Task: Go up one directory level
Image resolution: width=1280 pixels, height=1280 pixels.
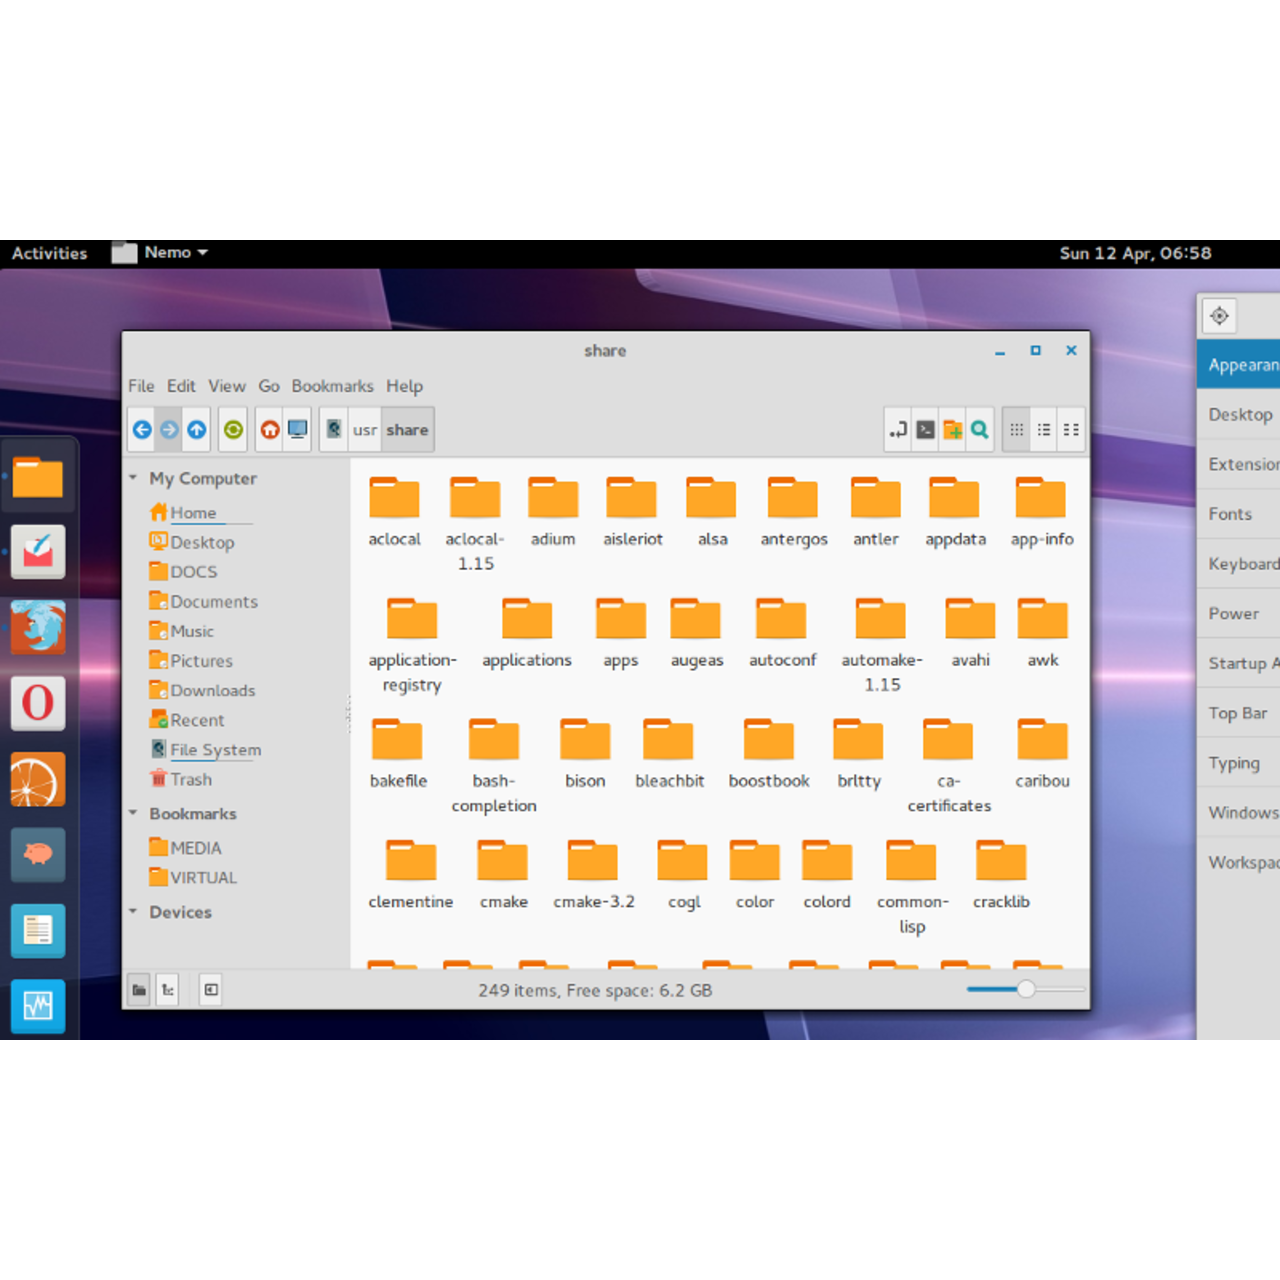Action: [x=196, y=429]
